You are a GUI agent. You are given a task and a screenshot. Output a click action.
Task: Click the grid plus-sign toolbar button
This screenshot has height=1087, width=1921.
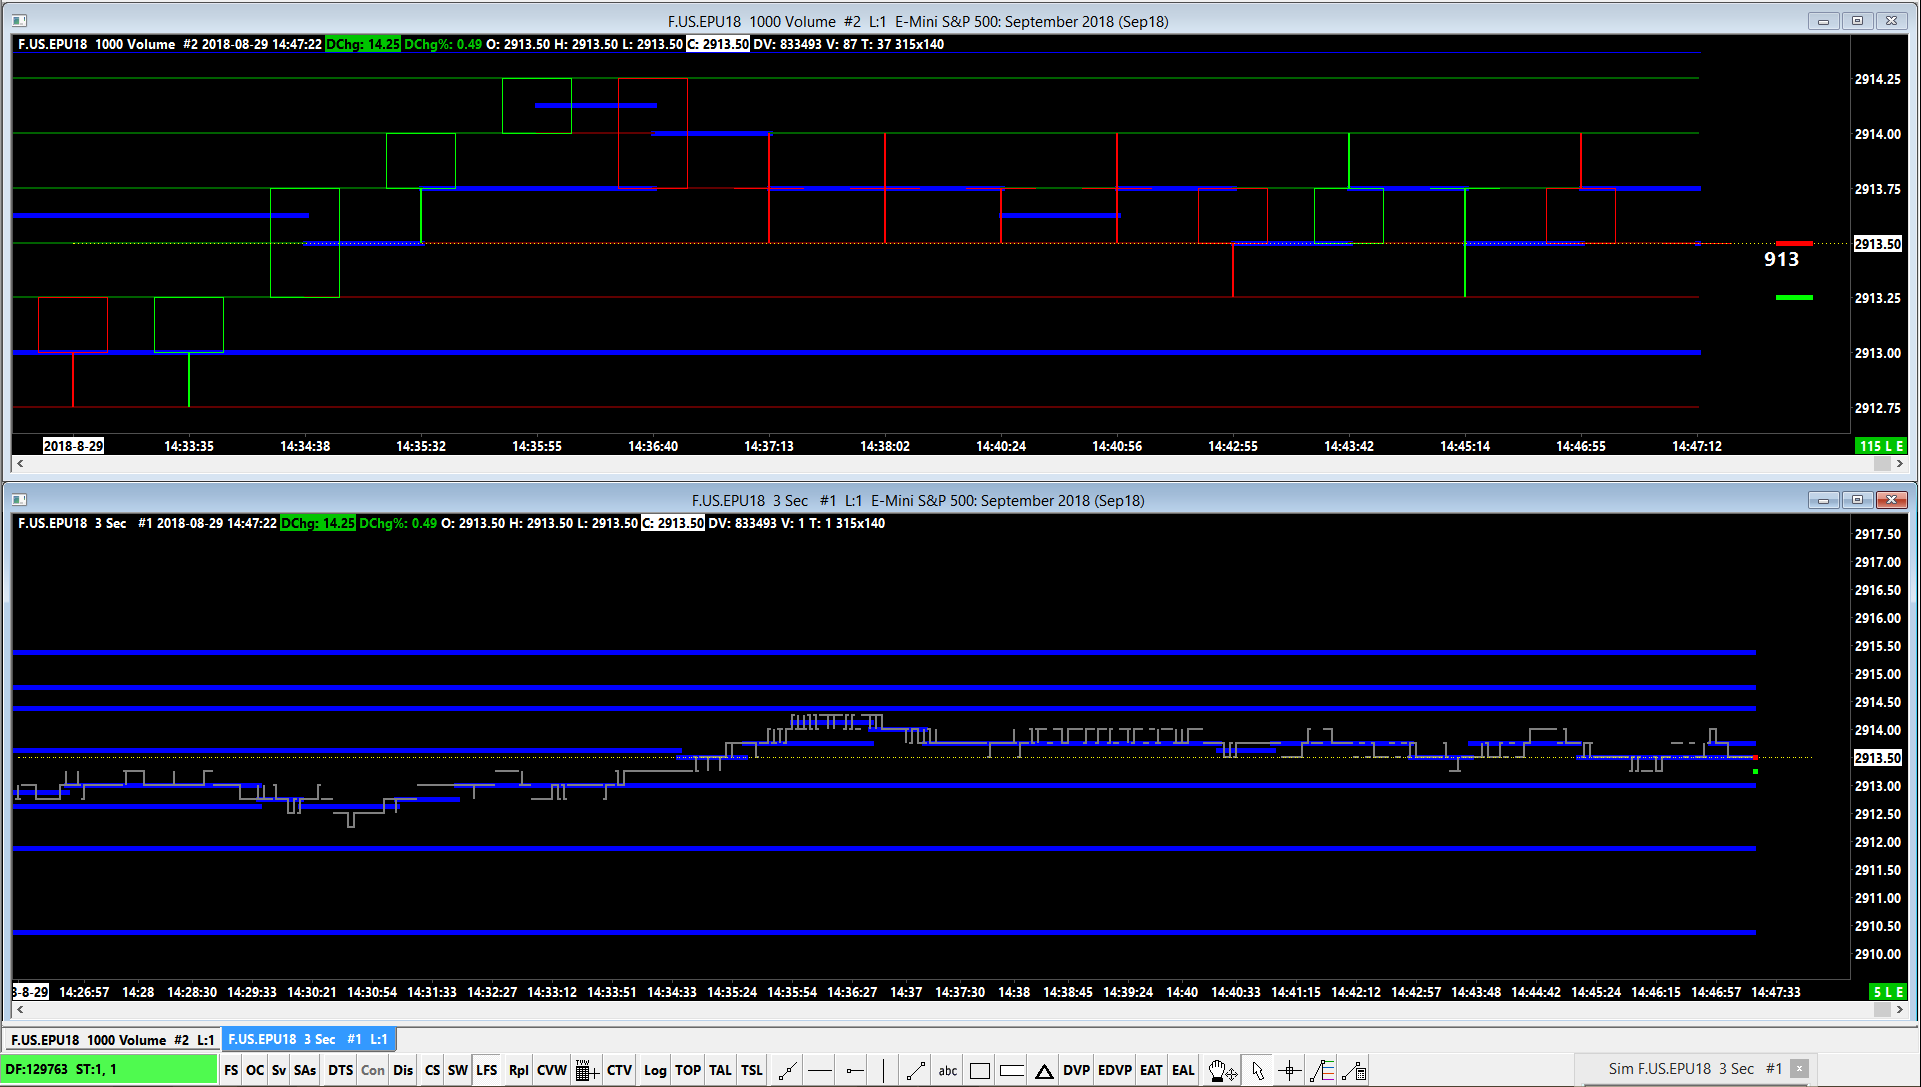click(x=587, y=1071)
